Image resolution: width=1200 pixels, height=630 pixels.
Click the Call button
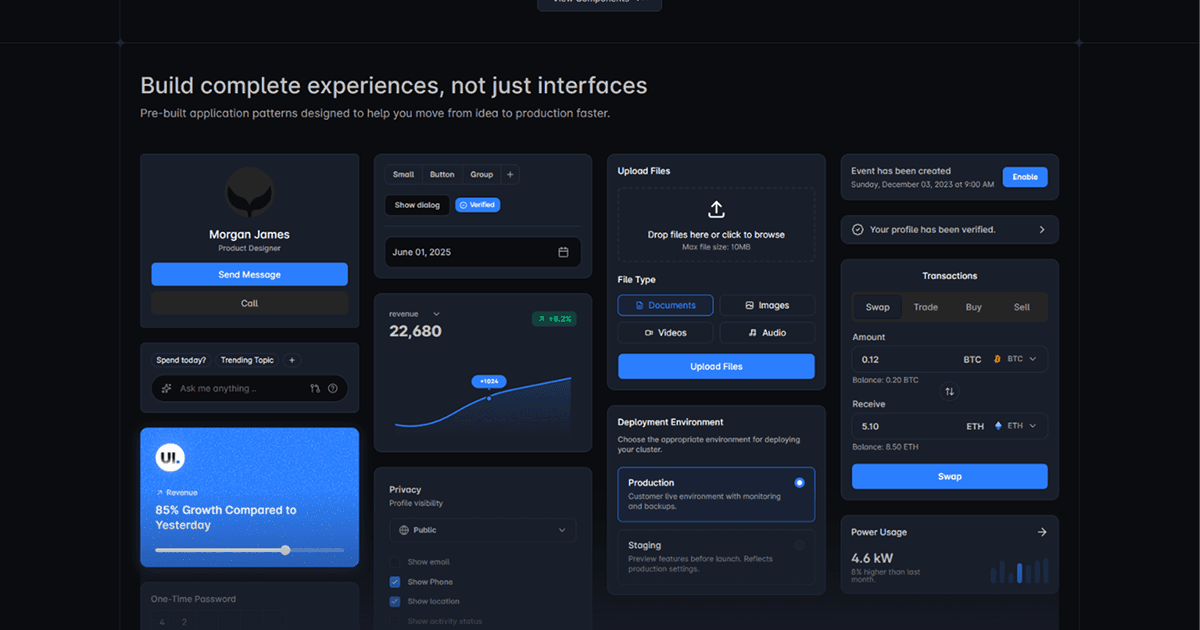pos(250,303)
